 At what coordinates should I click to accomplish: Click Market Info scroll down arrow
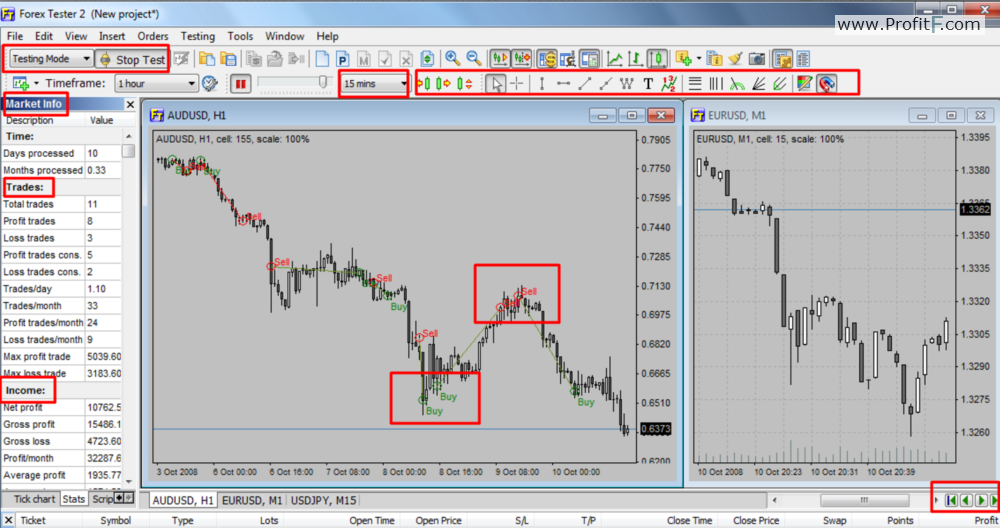(x=129, y=482)
